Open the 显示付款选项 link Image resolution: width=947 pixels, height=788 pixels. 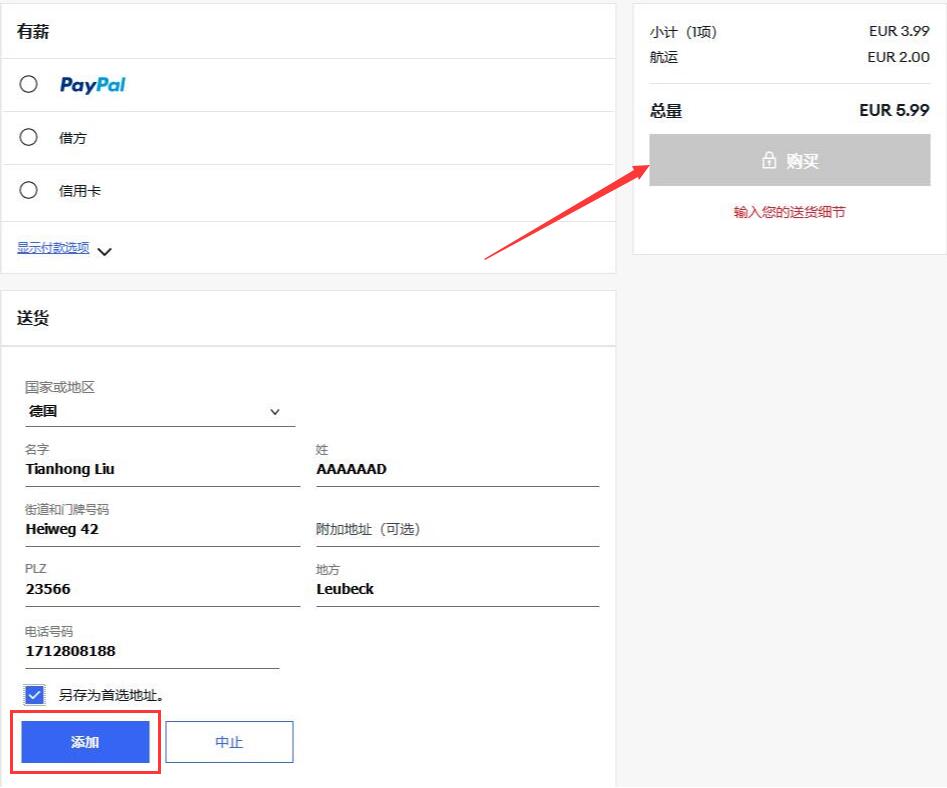tap(53, 248)
